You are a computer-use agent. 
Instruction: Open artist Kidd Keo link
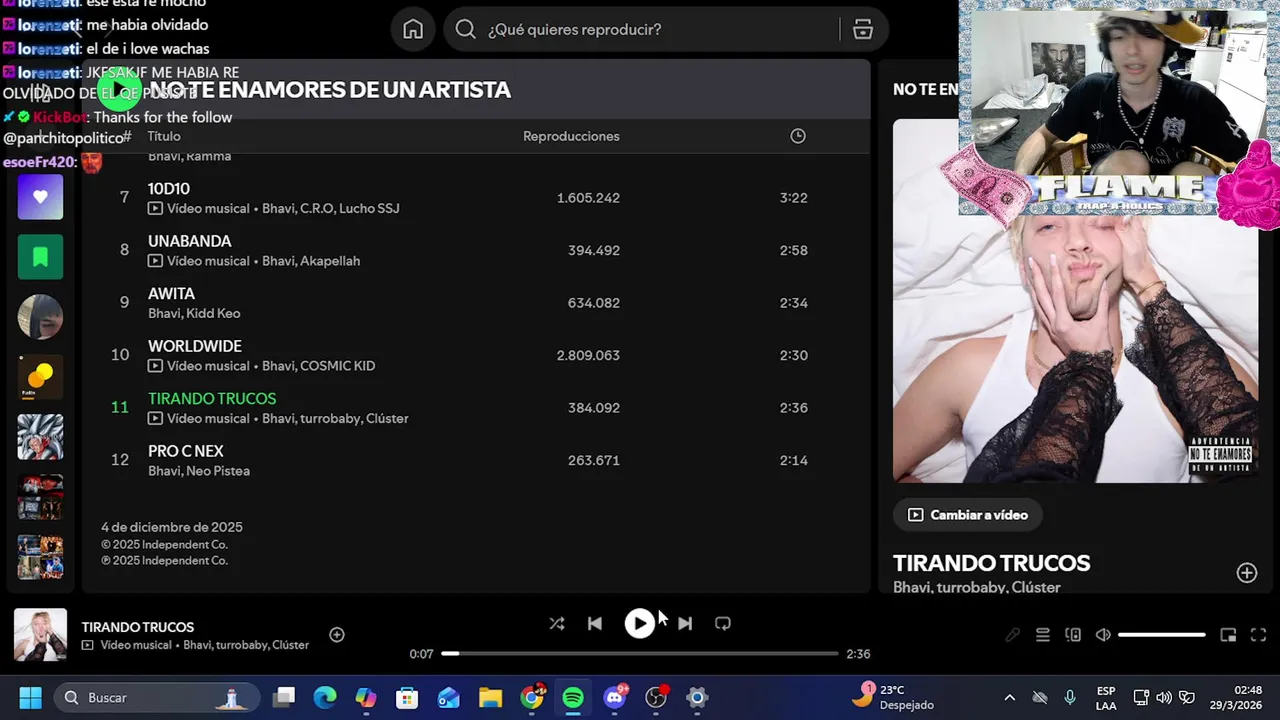coord(213,313)
